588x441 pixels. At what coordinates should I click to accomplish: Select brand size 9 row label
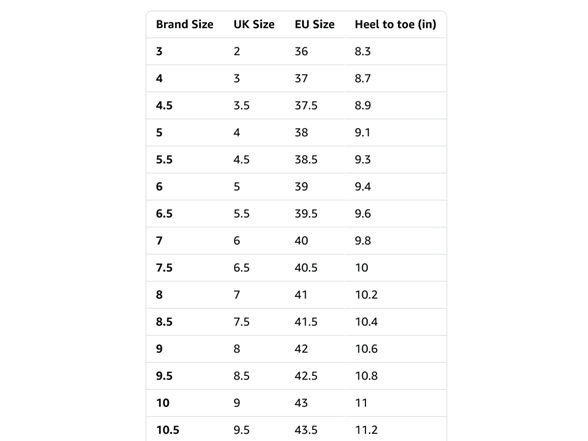(159, 348)
